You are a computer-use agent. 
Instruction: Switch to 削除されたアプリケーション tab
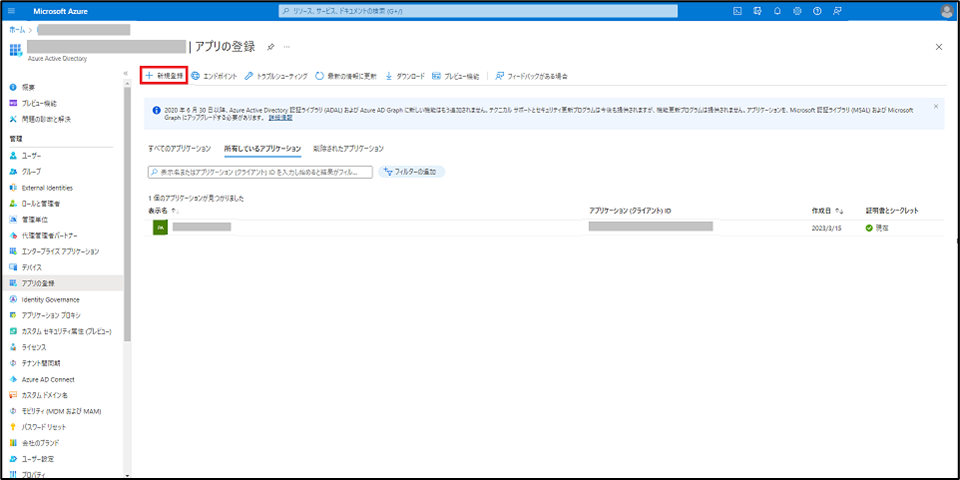(x=348, y=149)
